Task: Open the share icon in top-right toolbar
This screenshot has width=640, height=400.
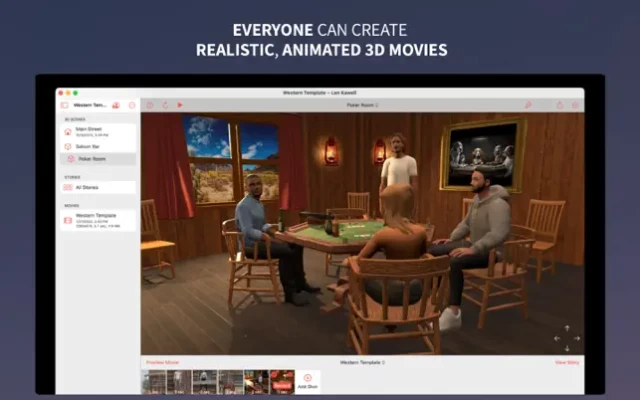Action: tap(559, 105)
